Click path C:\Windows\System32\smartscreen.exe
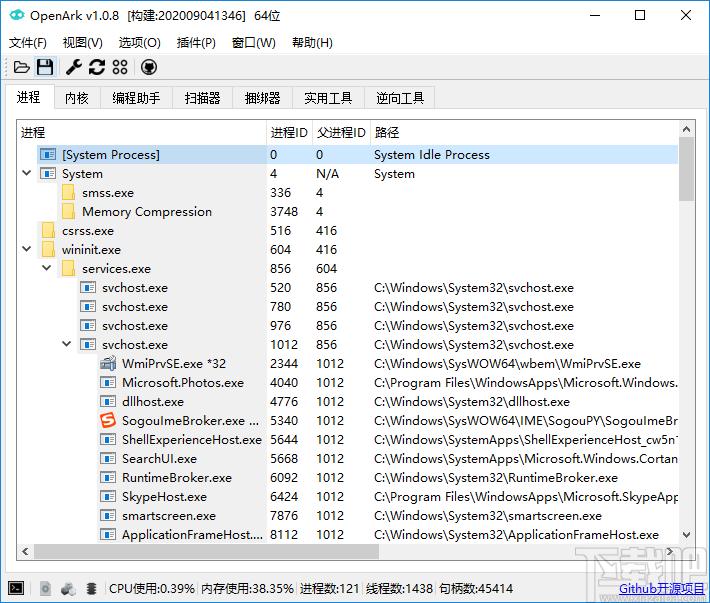The width and height of the screenshot is (710, 603). coord(488,516)
